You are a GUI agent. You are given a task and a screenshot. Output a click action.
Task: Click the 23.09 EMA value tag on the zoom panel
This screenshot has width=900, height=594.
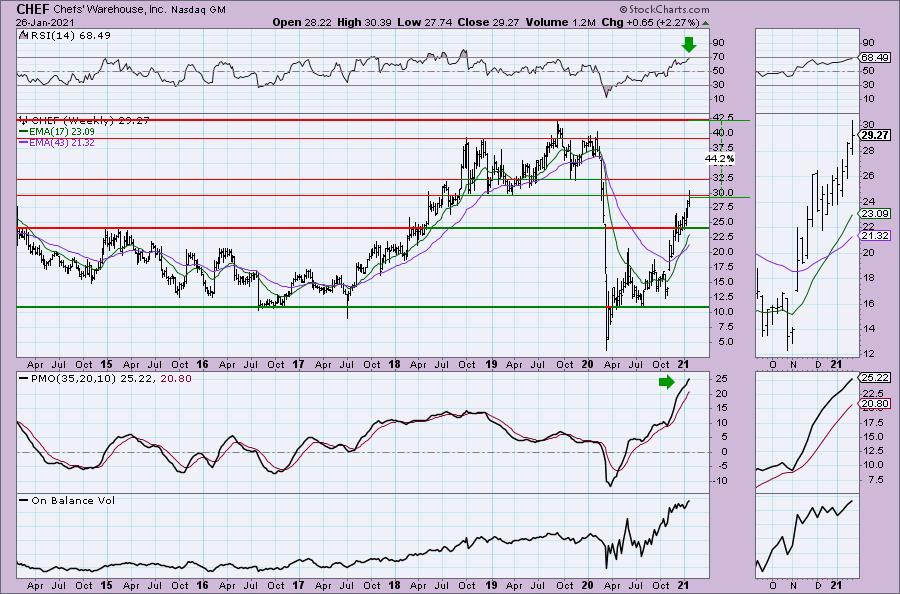pyautogui.click(x=875, y=213)
